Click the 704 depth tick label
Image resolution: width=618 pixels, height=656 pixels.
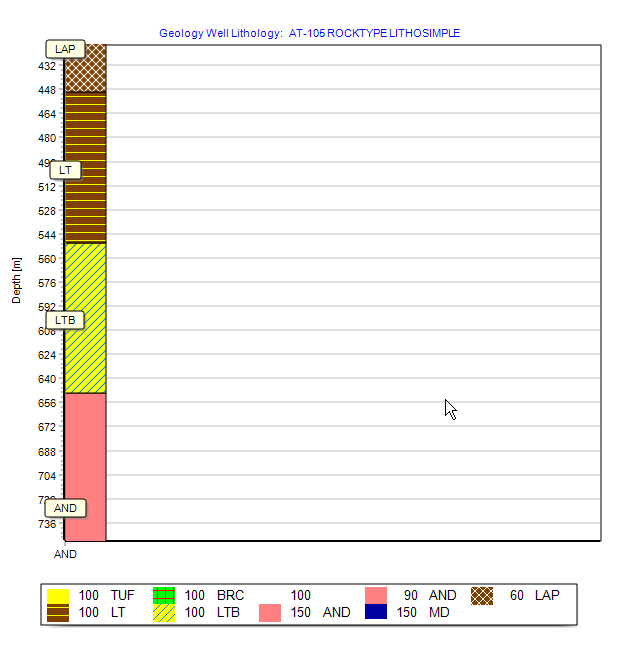pyautogui.click(x=47, y=476)
